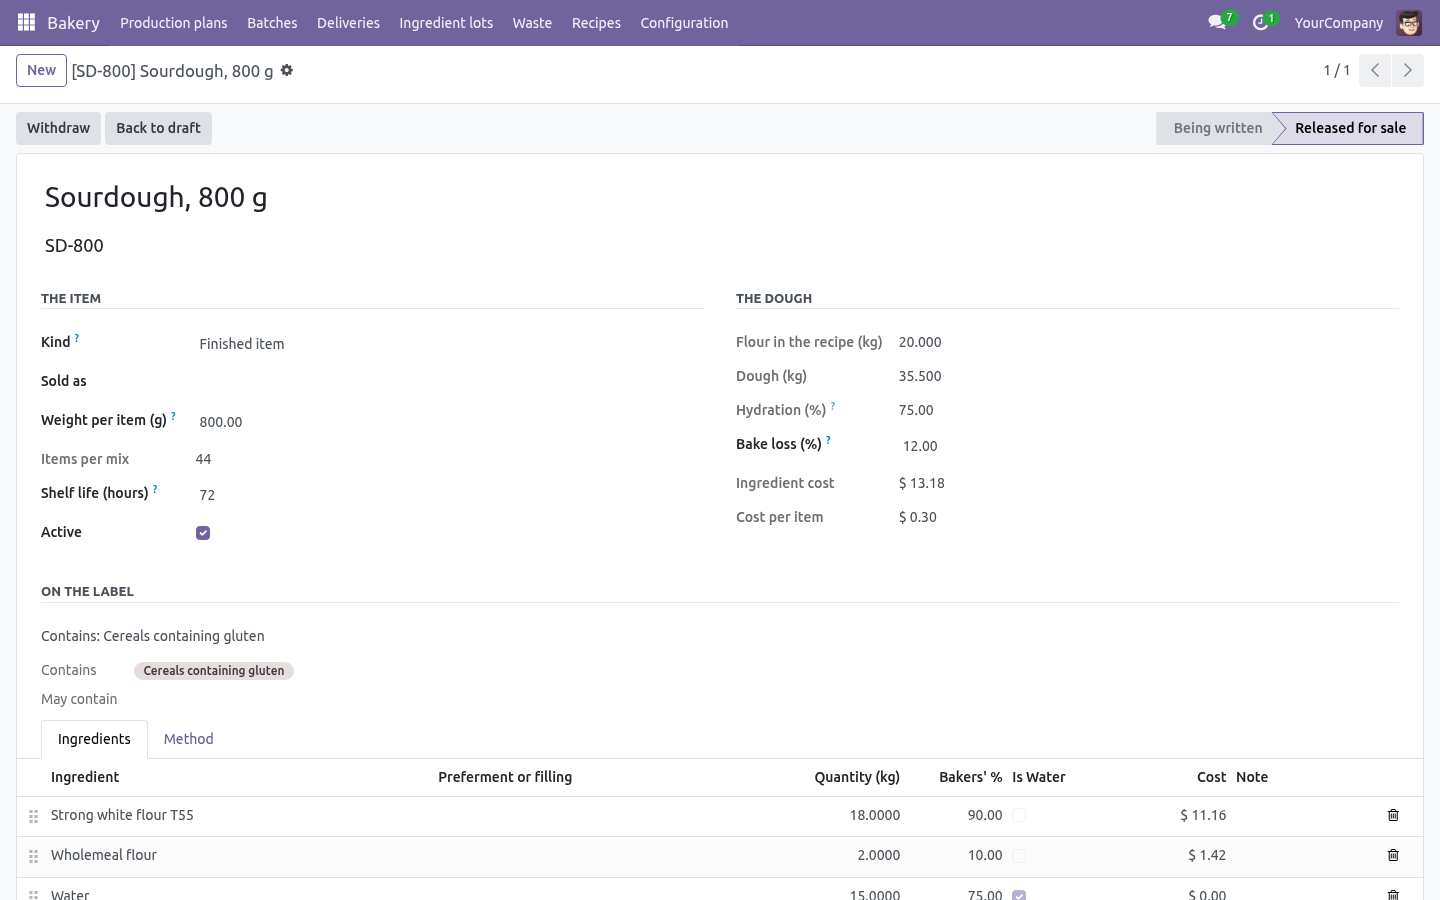1440x900 pixels.
Task: Show help tooltip for Shelf life
Action: (x=155, y=489)
